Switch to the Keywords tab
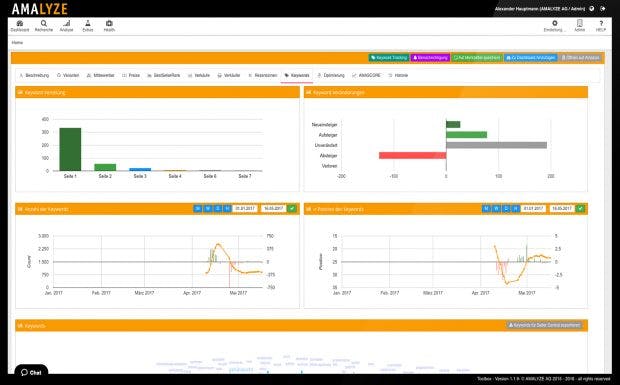Viewport: 620px width, 385px height. click(x=297, y=75)
